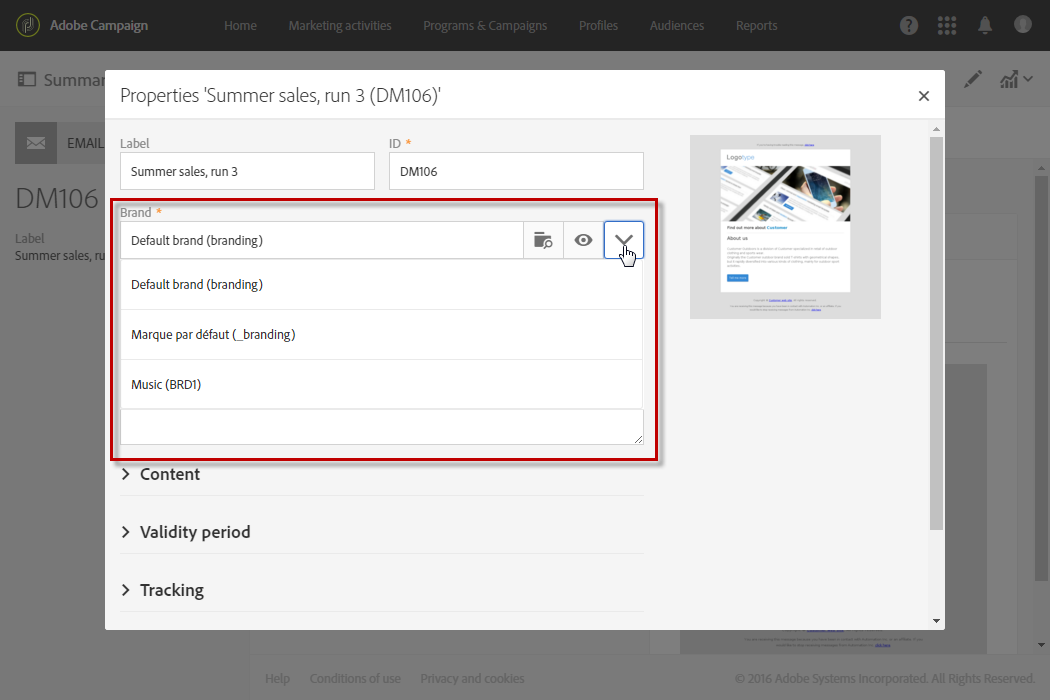Click the Label input field
The width and height of the screenshot is (1050, 700).
tap(247, 171)
